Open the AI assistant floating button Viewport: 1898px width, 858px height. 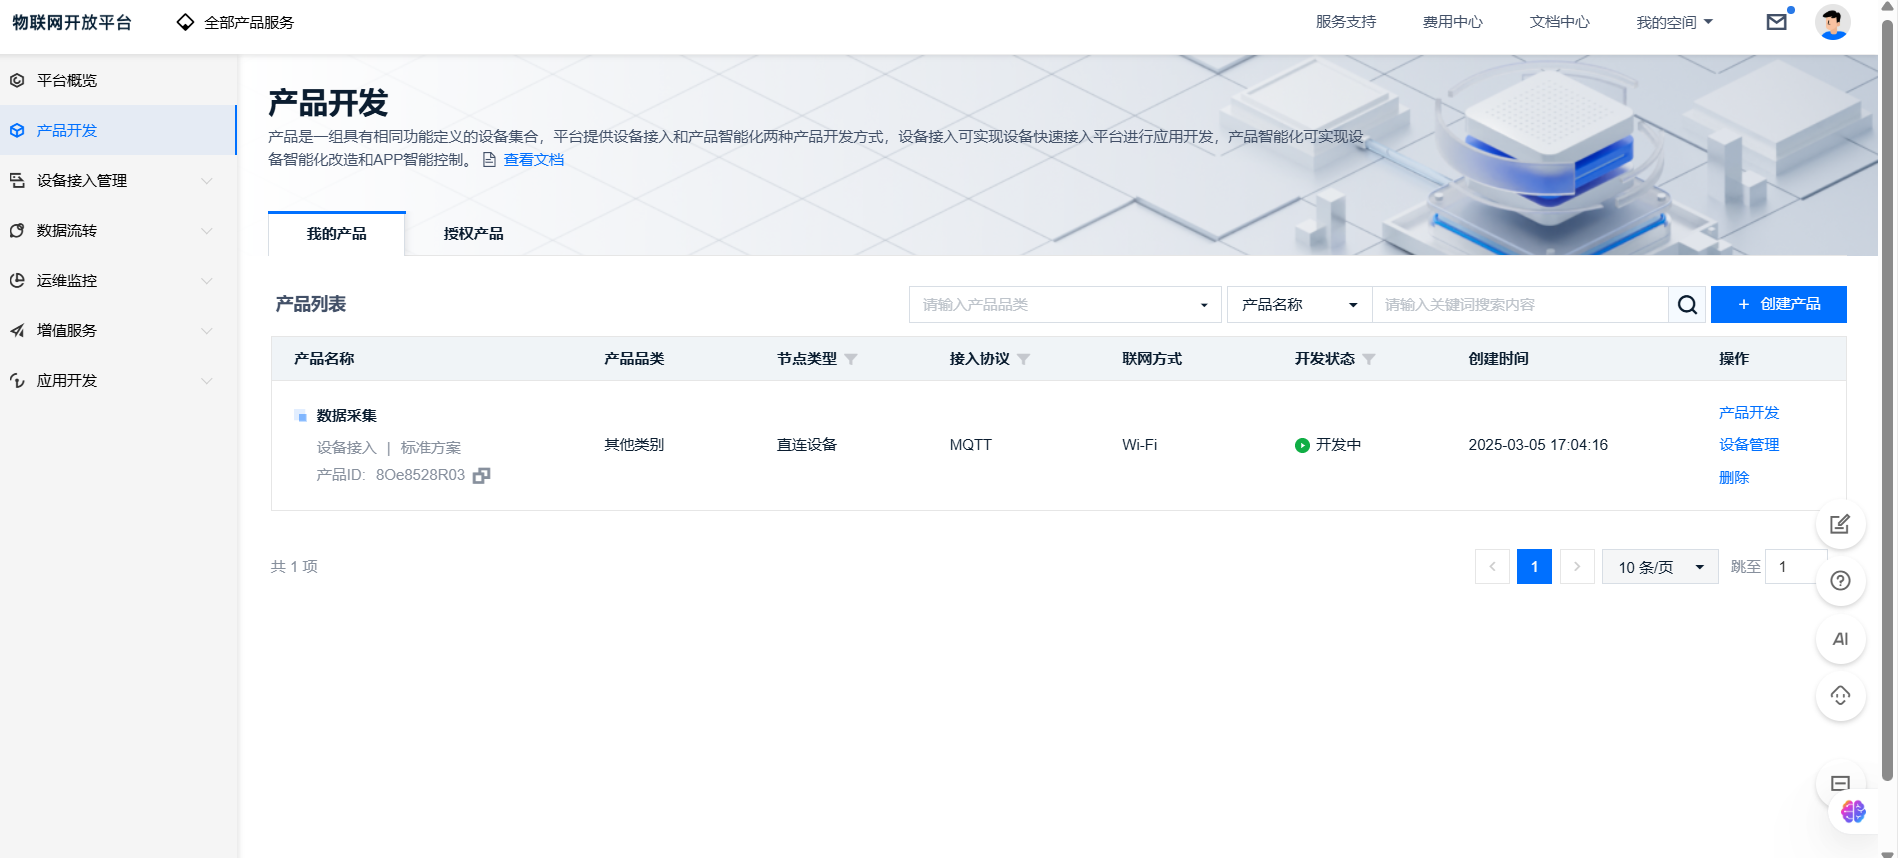(1840, 639)
